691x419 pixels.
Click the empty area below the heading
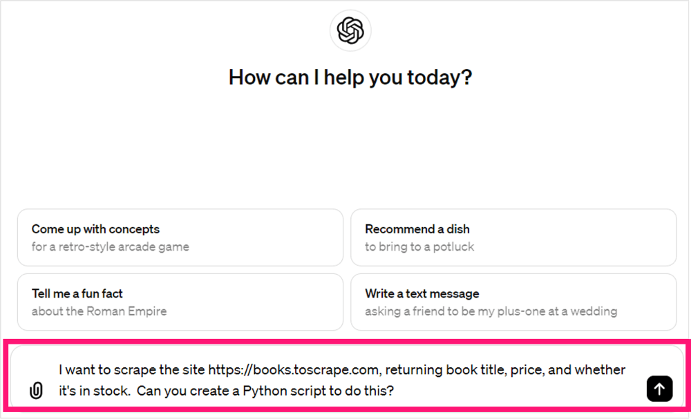(349, 150)
